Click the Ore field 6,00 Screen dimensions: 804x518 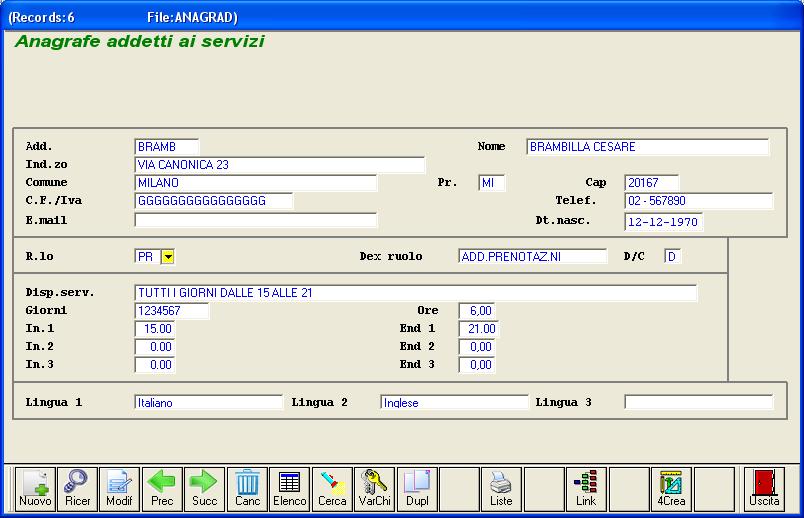[x=477, y=311]
